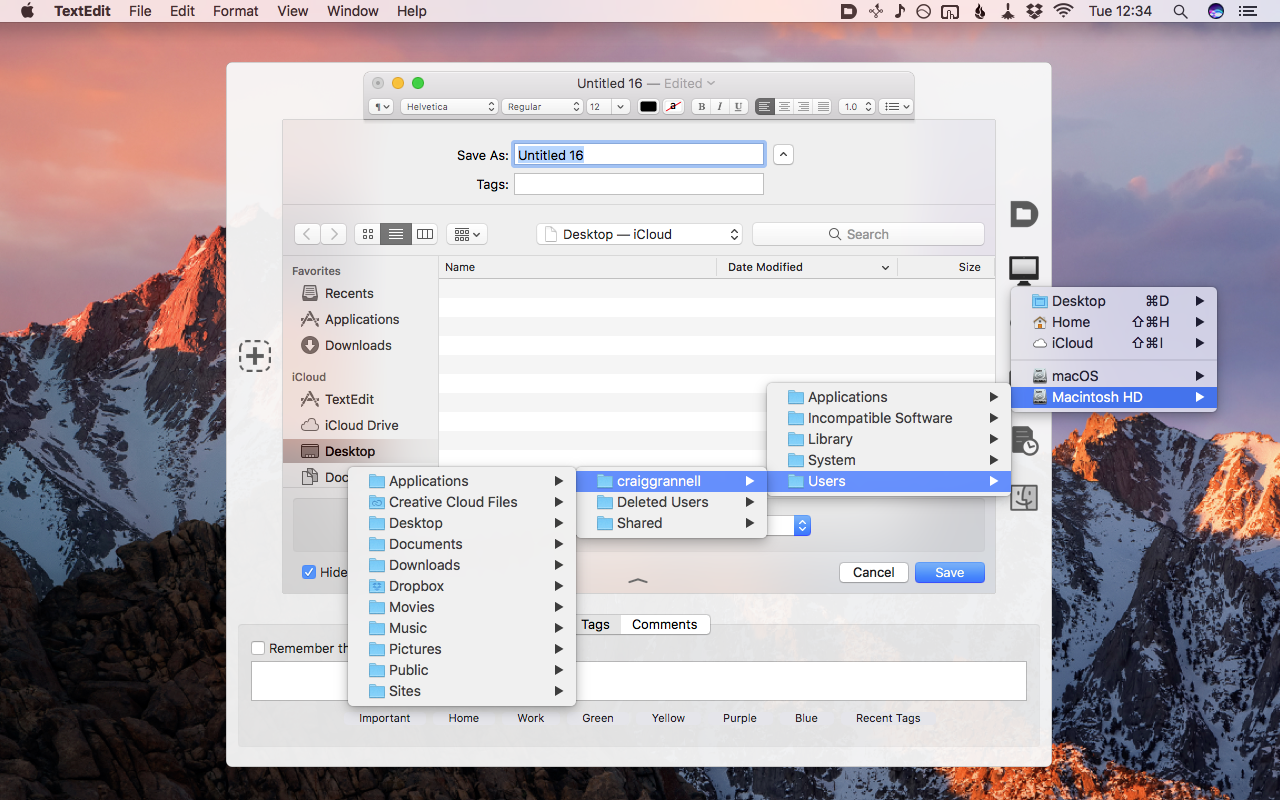Screen dimensions: 1280x800
Task: Click the comments text box in lower panel
Action: point(639,681)
